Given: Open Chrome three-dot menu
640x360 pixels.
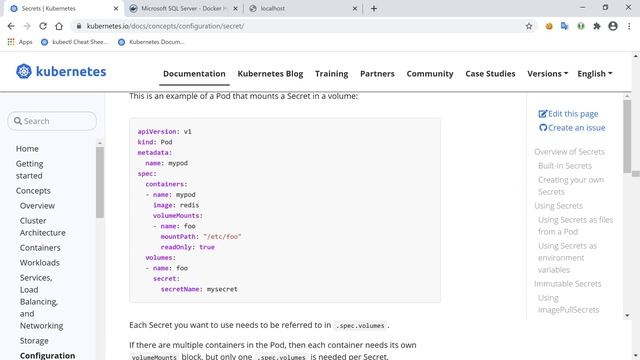Looking at the screenshot, I should tap(629, 26).
